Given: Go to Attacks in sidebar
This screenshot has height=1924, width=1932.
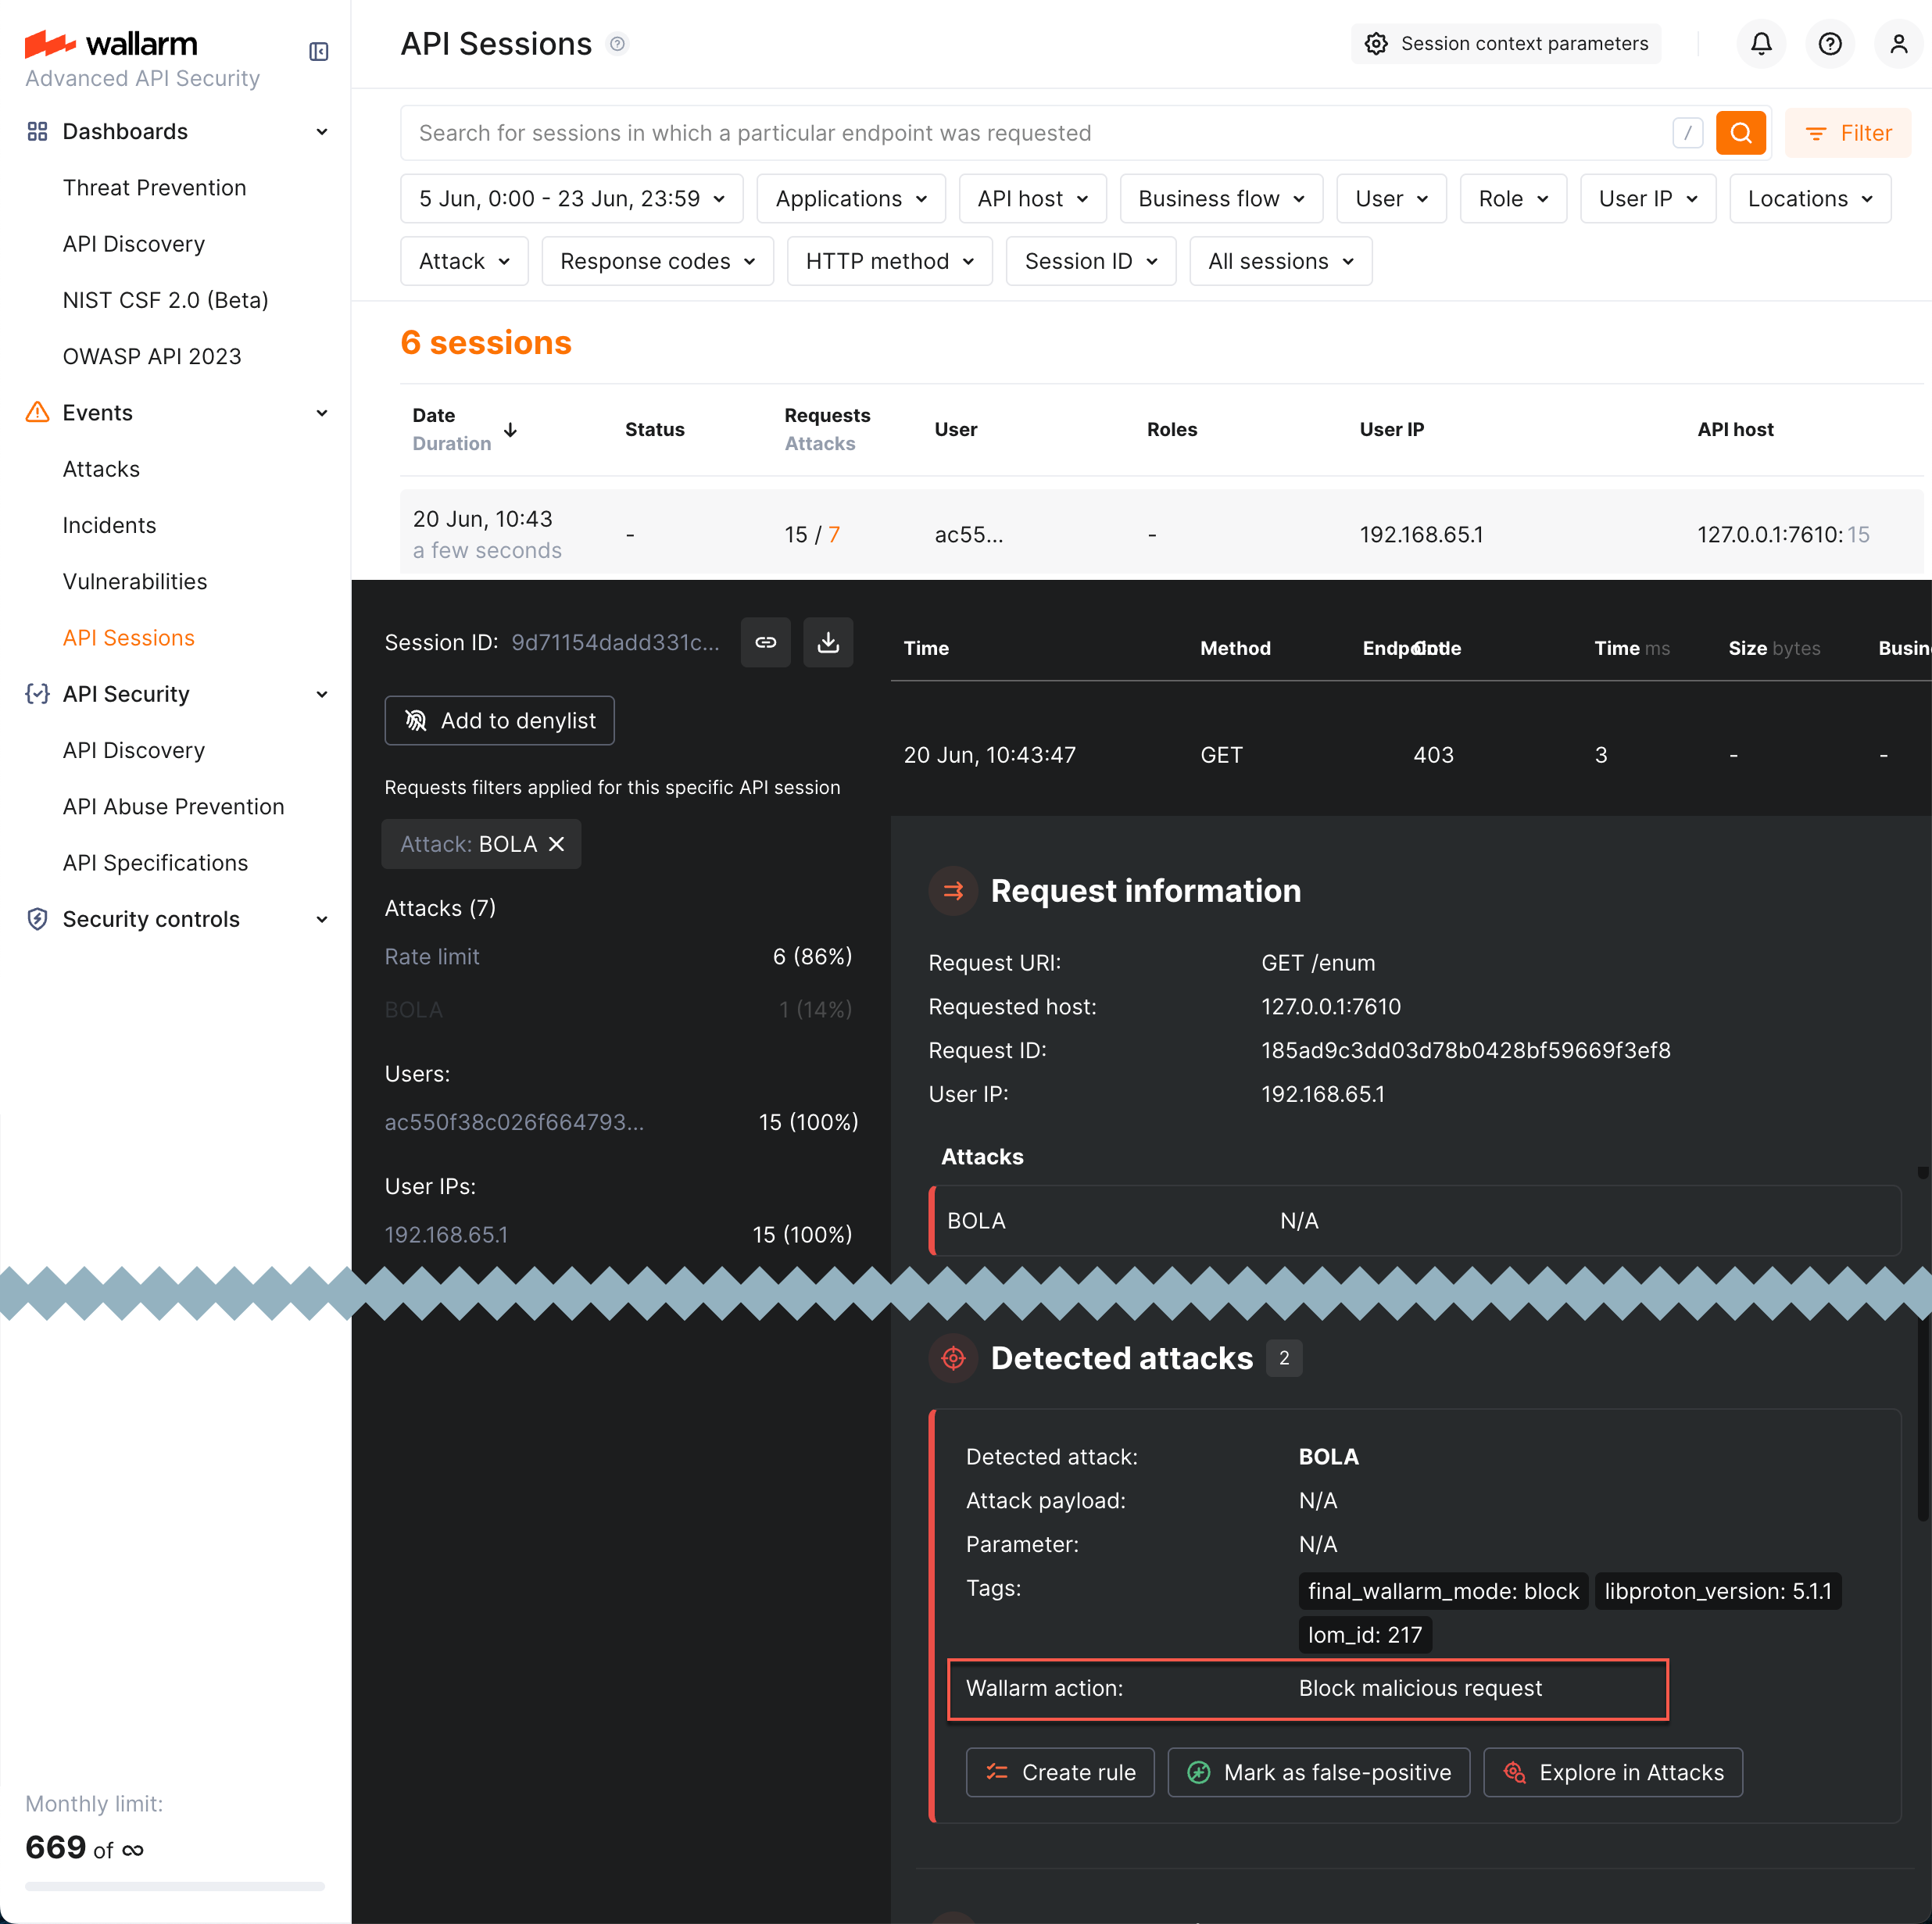Looking at the screenshot, I should [x=101, y=469].
